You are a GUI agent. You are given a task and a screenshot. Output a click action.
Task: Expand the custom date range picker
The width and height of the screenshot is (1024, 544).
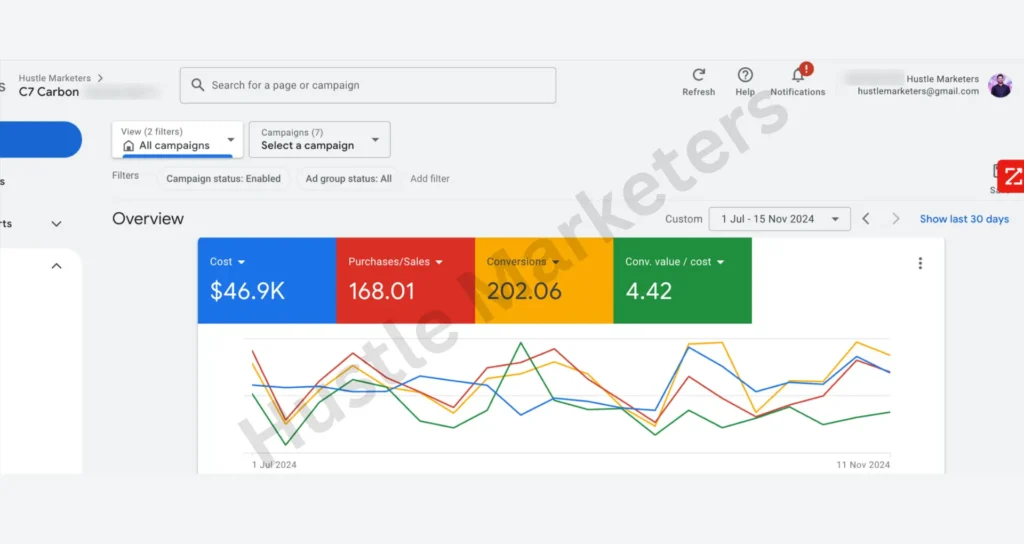pyautogui.click(x=779, y=219)
